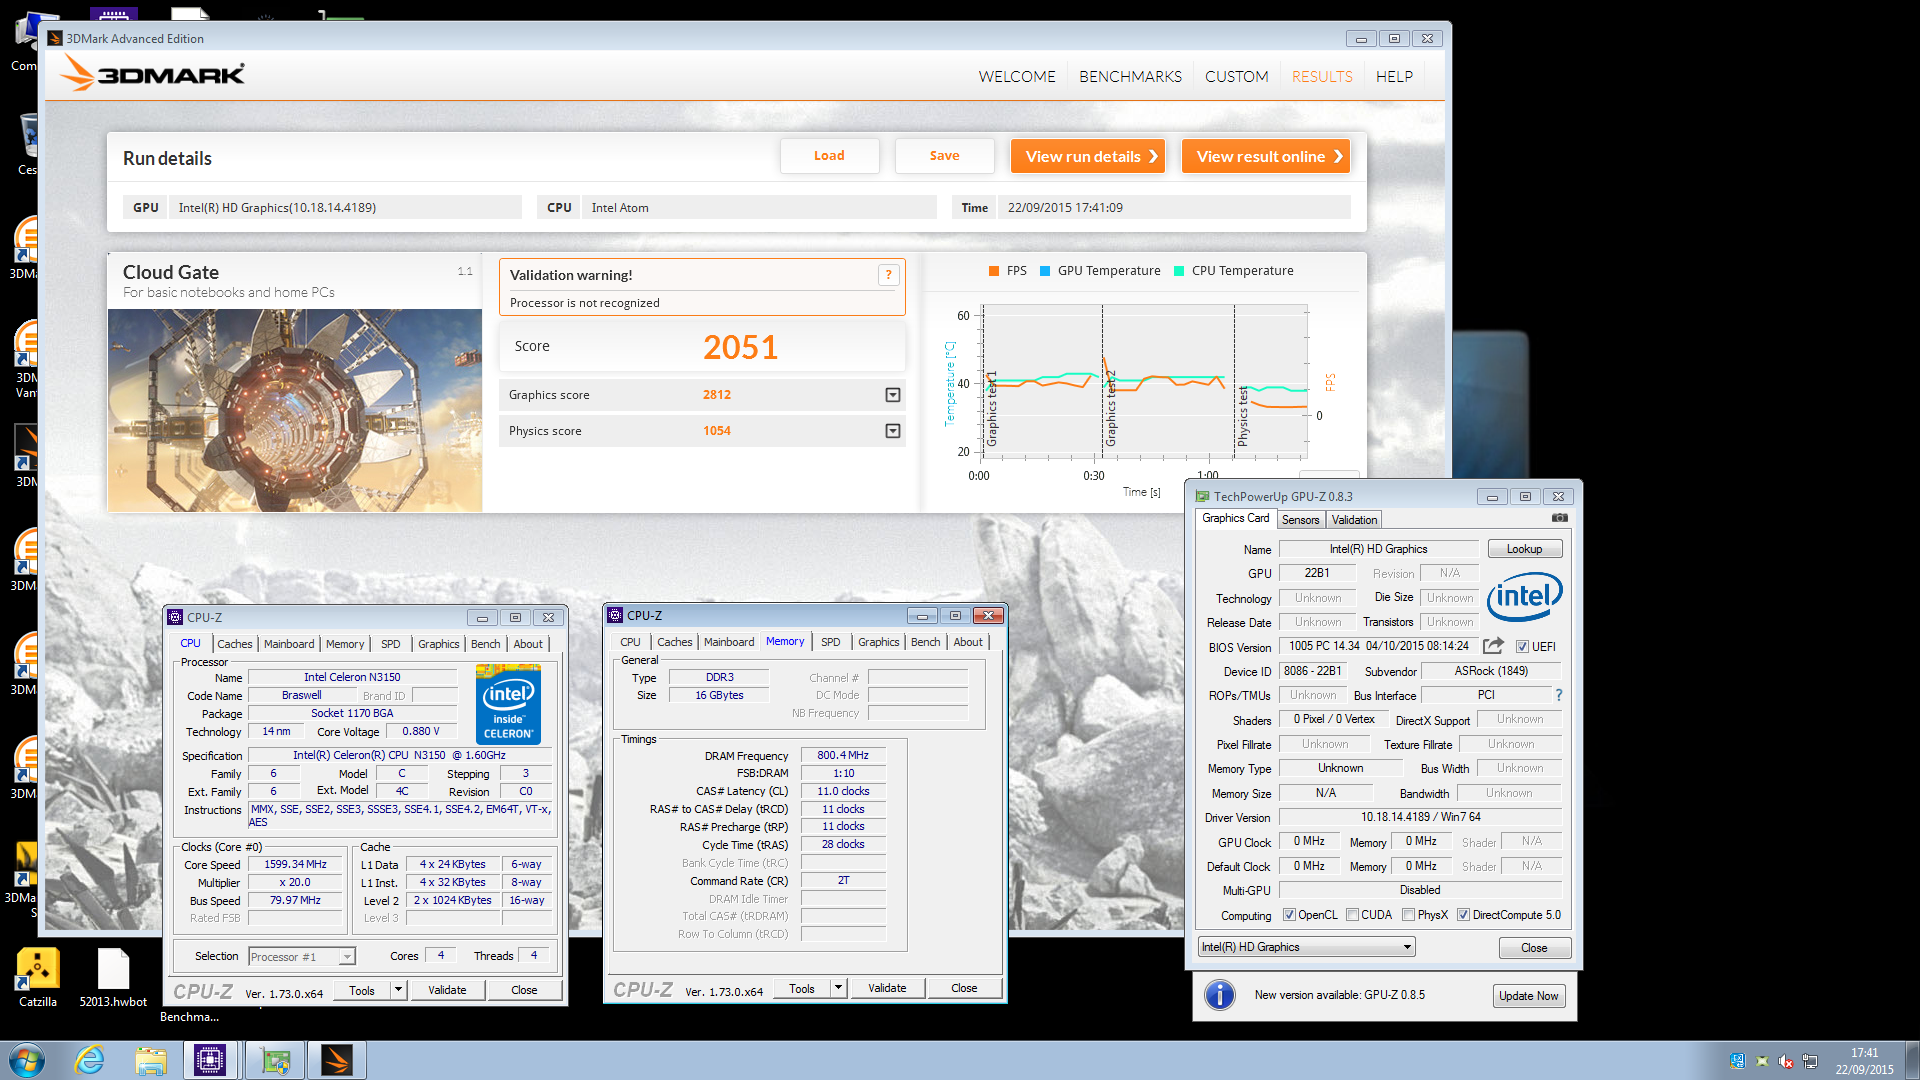Open Internet Explorer from the taskbar
Screen dimensions: 1920x1080
tap(90, 1060)
